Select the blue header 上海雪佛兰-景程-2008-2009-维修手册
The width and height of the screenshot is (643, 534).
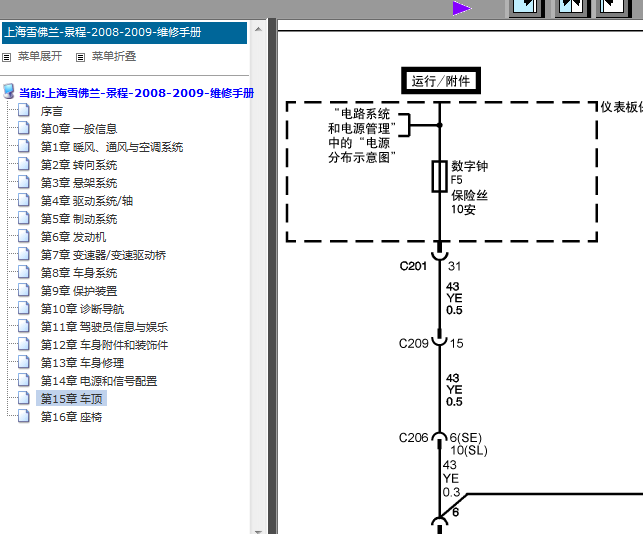[x=125, y=33]
